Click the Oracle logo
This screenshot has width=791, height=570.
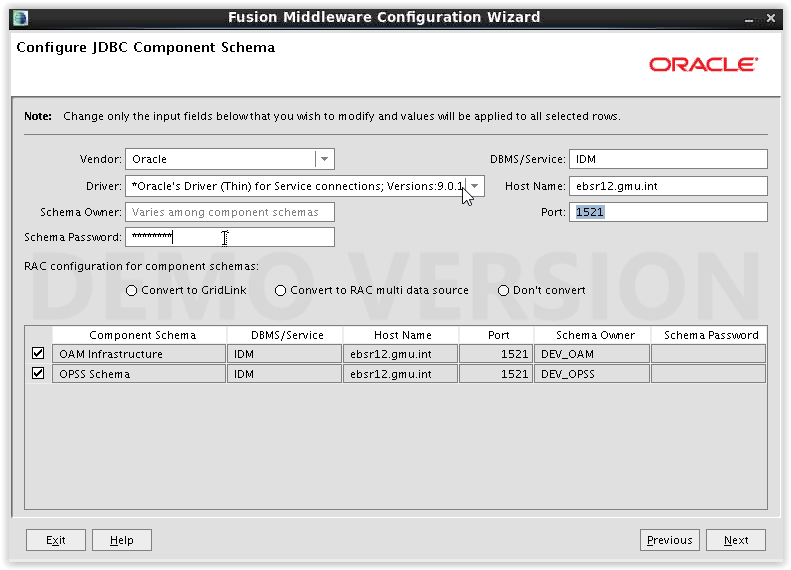point(703,65)
